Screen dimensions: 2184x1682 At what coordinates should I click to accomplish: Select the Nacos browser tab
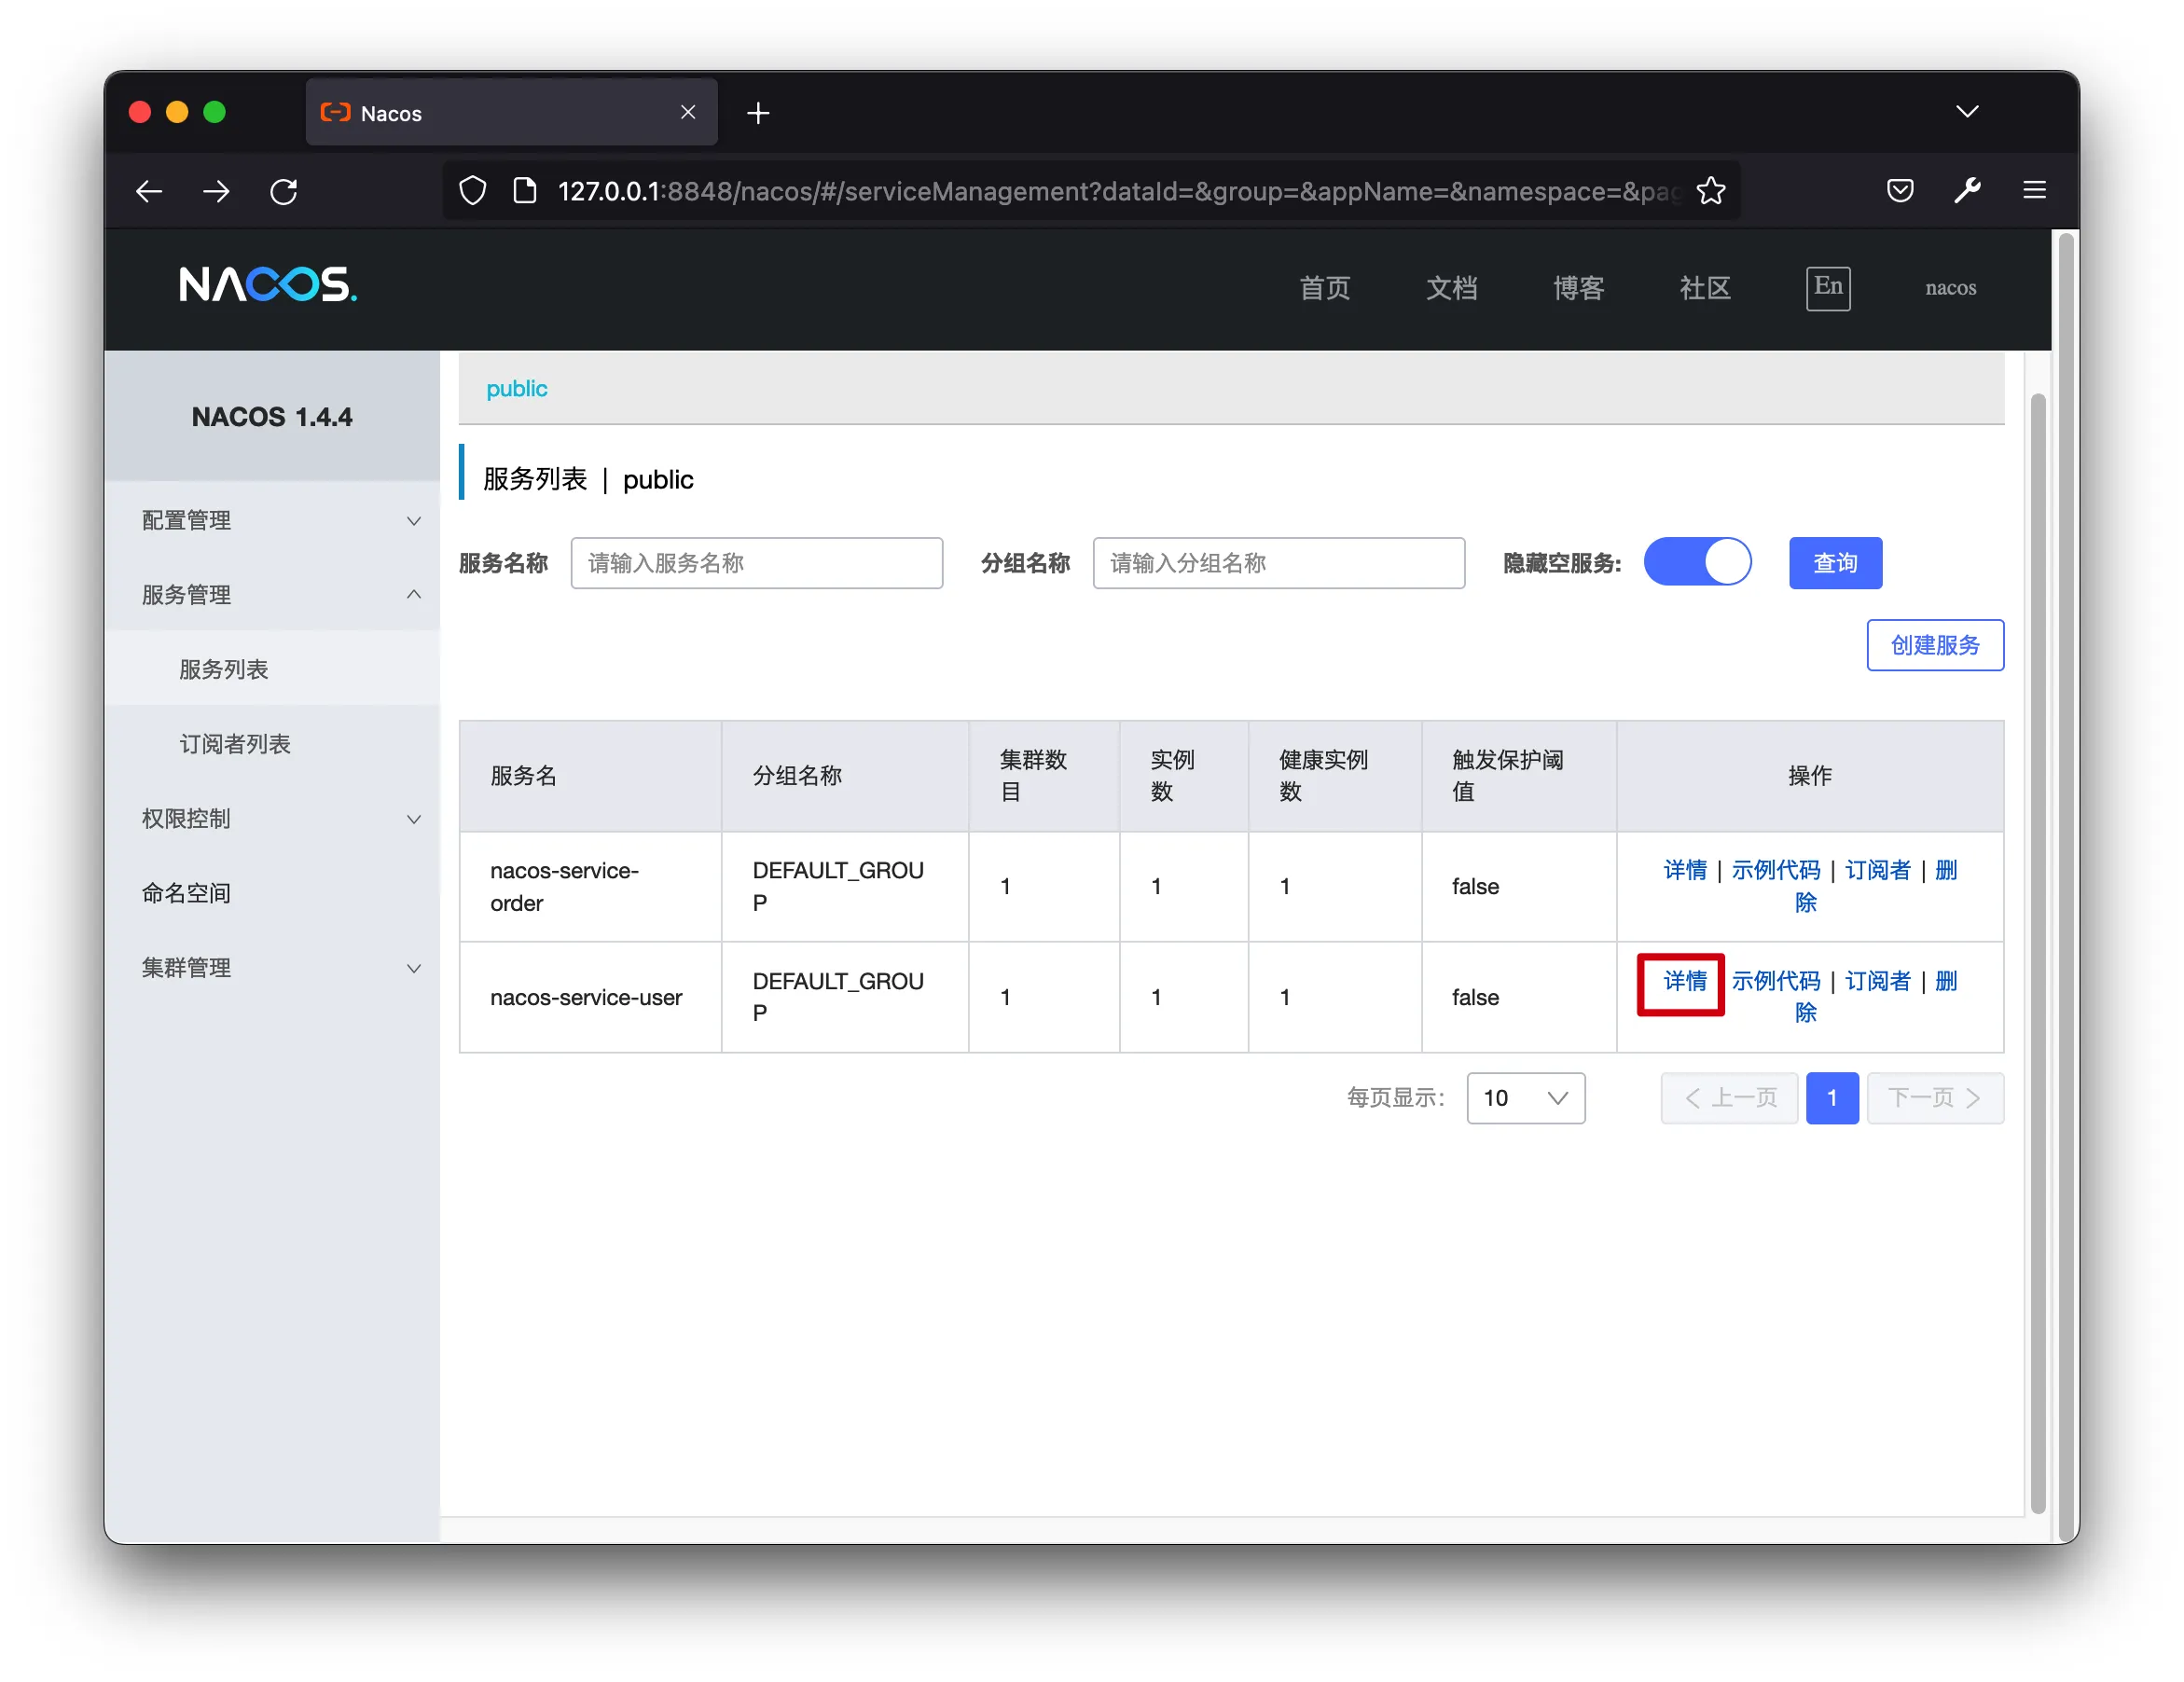[x=511, y=113]
